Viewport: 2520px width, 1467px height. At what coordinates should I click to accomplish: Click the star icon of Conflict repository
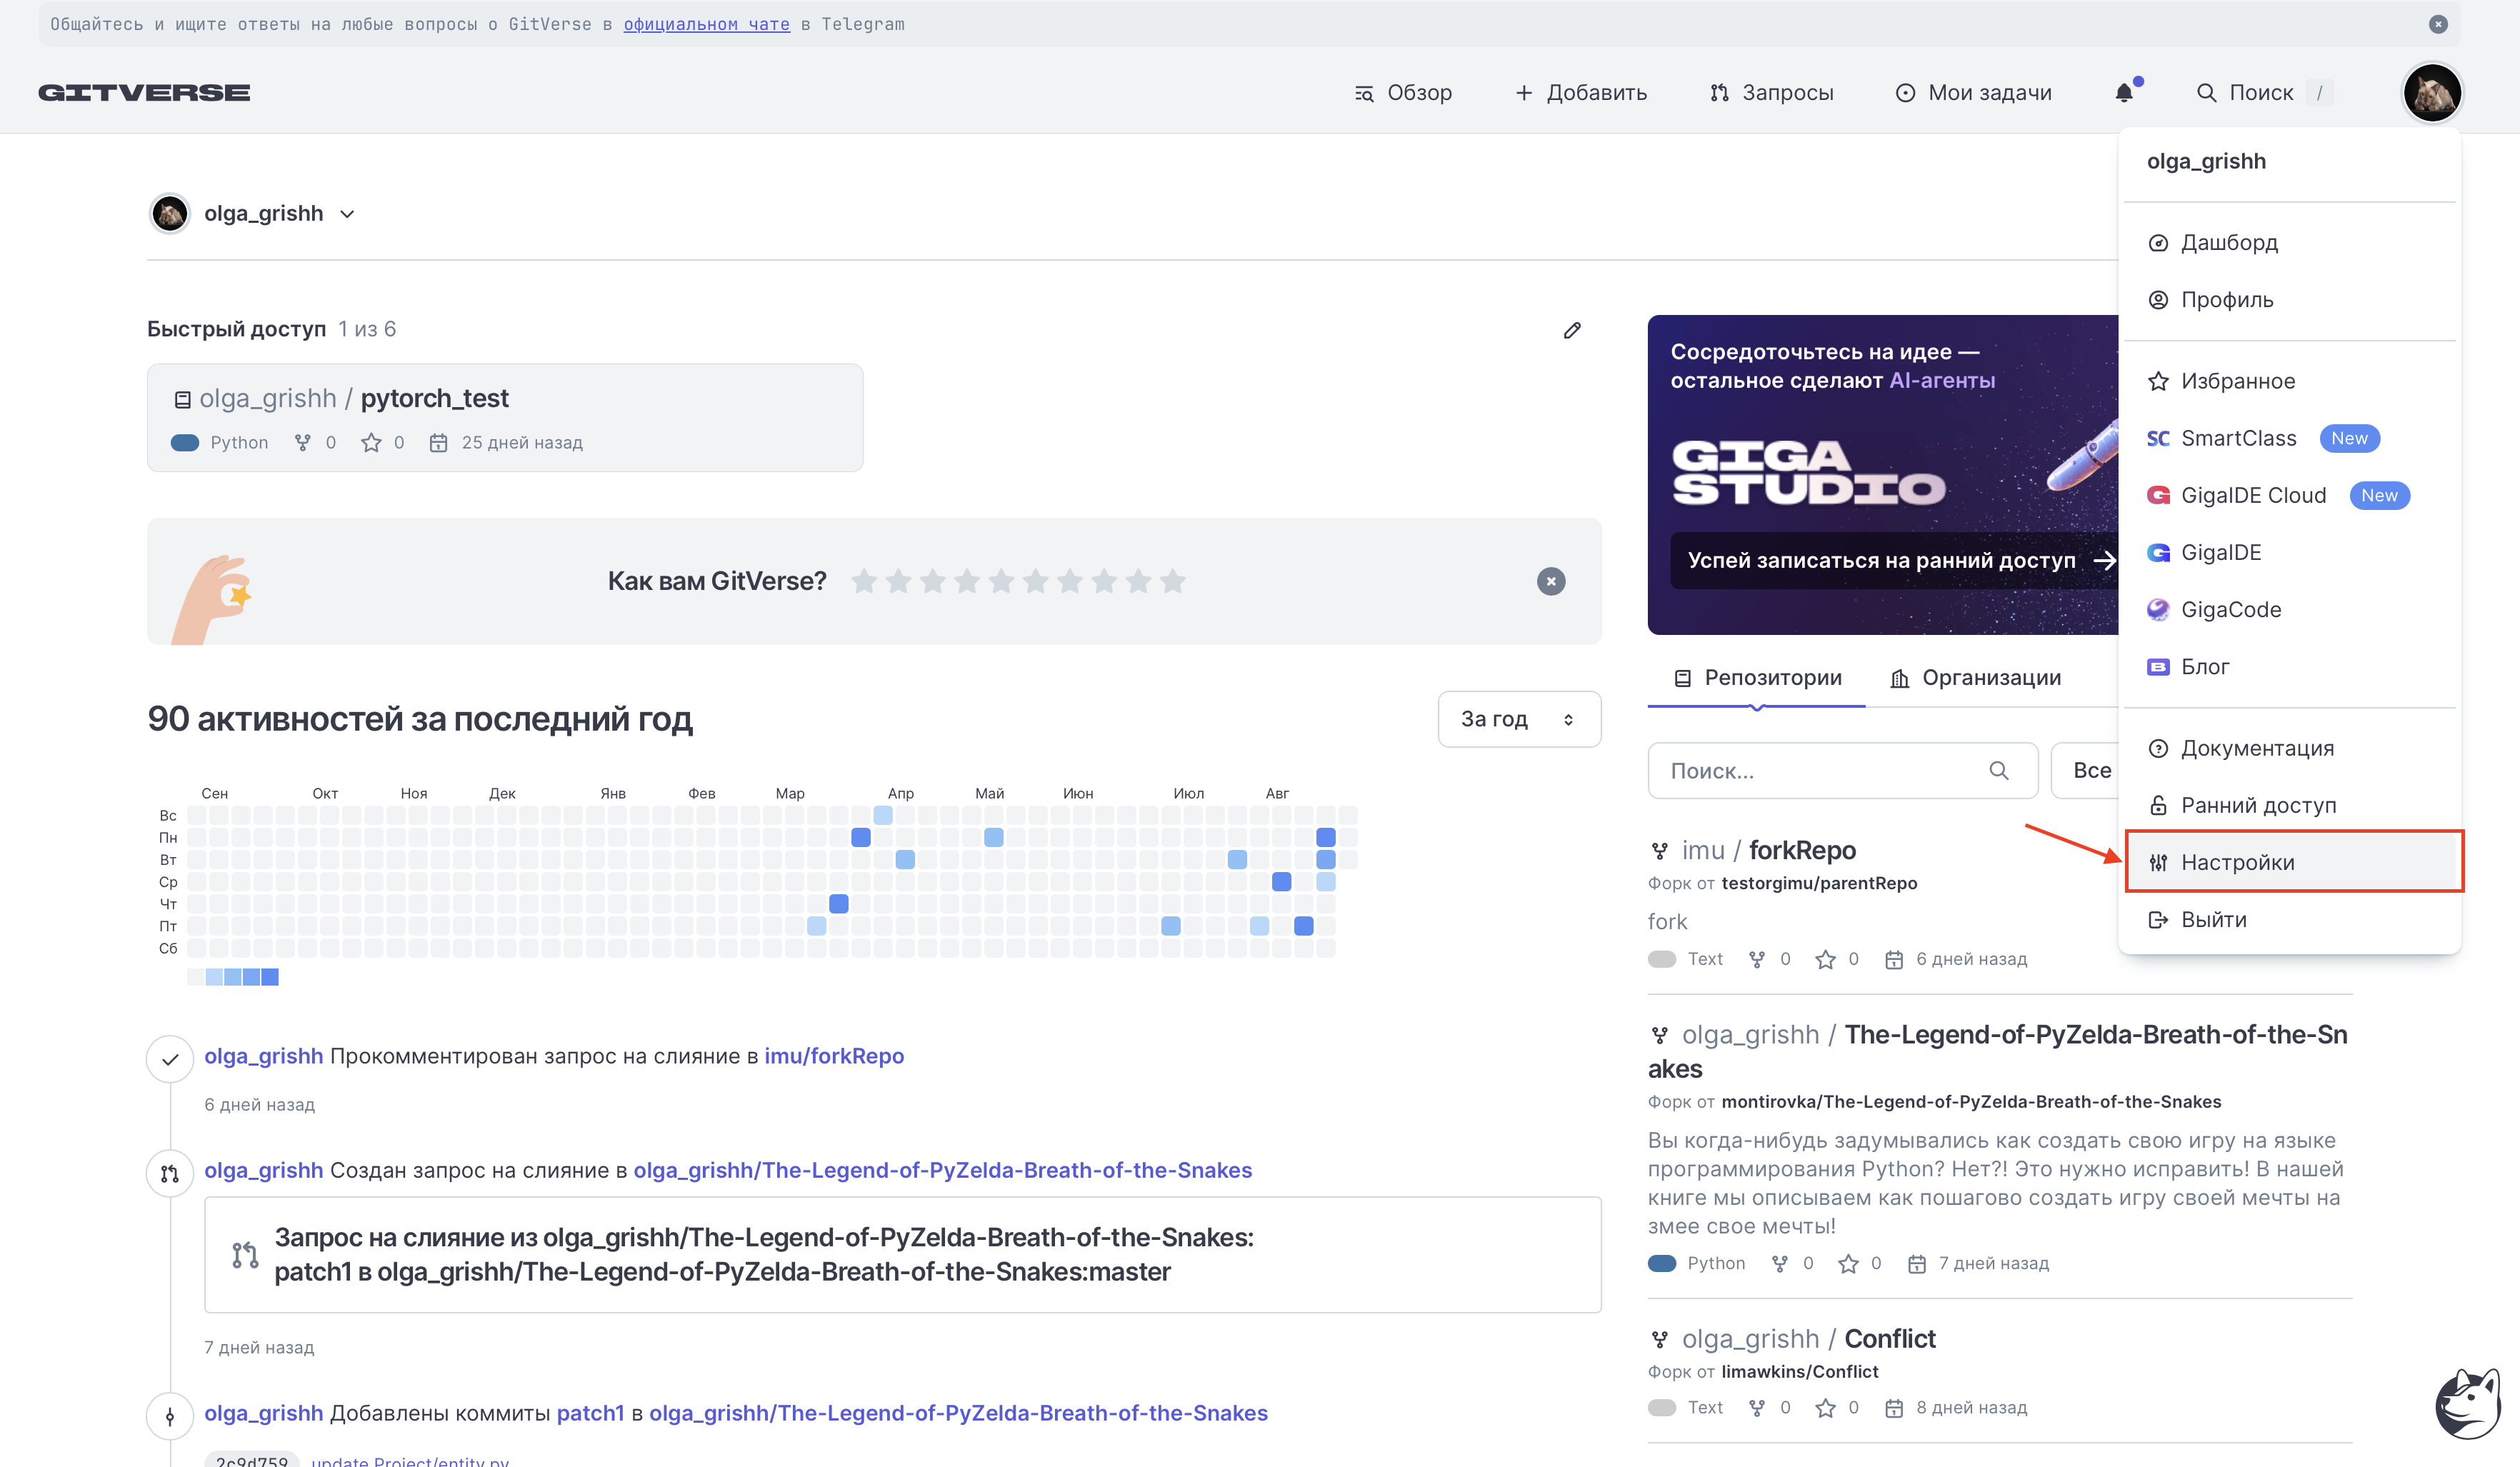pyautogui.click(x=1825, y=1407)
